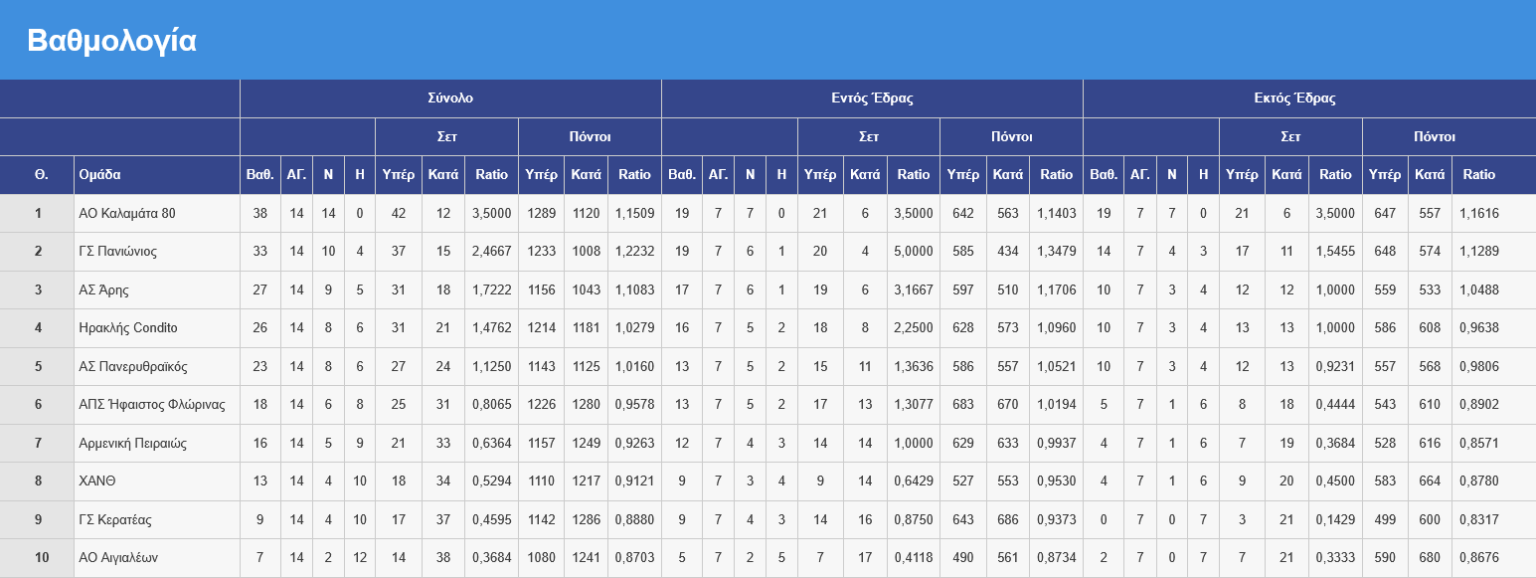
Task: Click the Ομάδα column header
Action: 100,174
